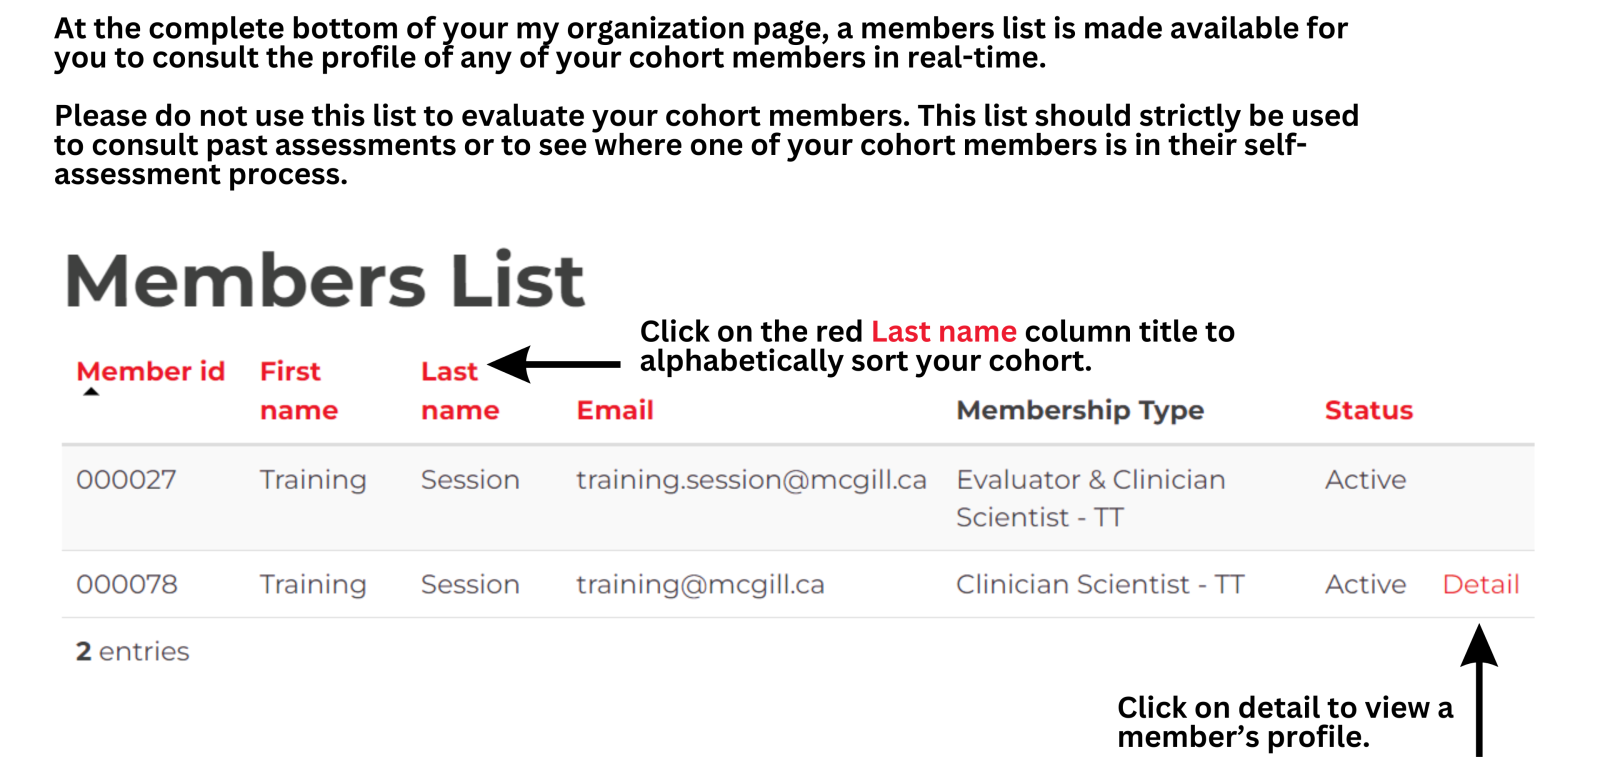This screenshot has width=1600, height=764.
Task: Click the upward arrow pointing to Detail
Action: (1479, 689)
